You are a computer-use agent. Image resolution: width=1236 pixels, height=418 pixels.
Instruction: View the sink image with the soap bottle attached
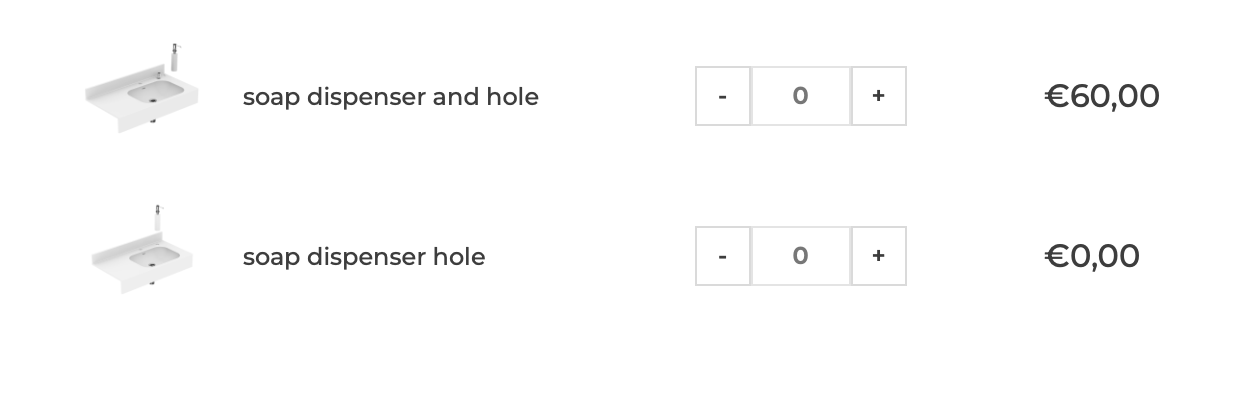[x=141, y=89]
